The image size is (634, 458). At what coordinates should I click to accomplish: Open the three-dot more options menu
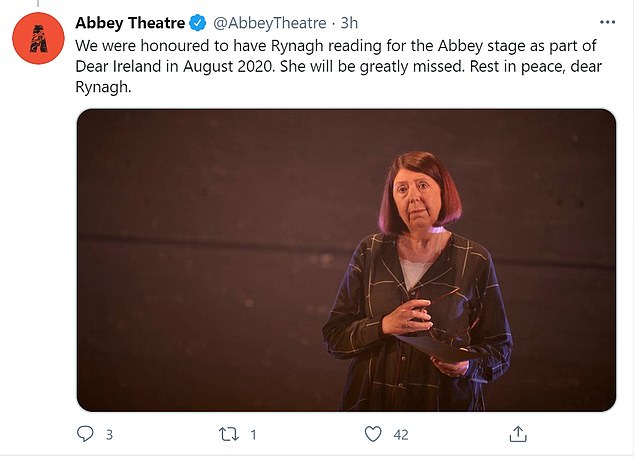pyautogui.click(x=607, y=22)
